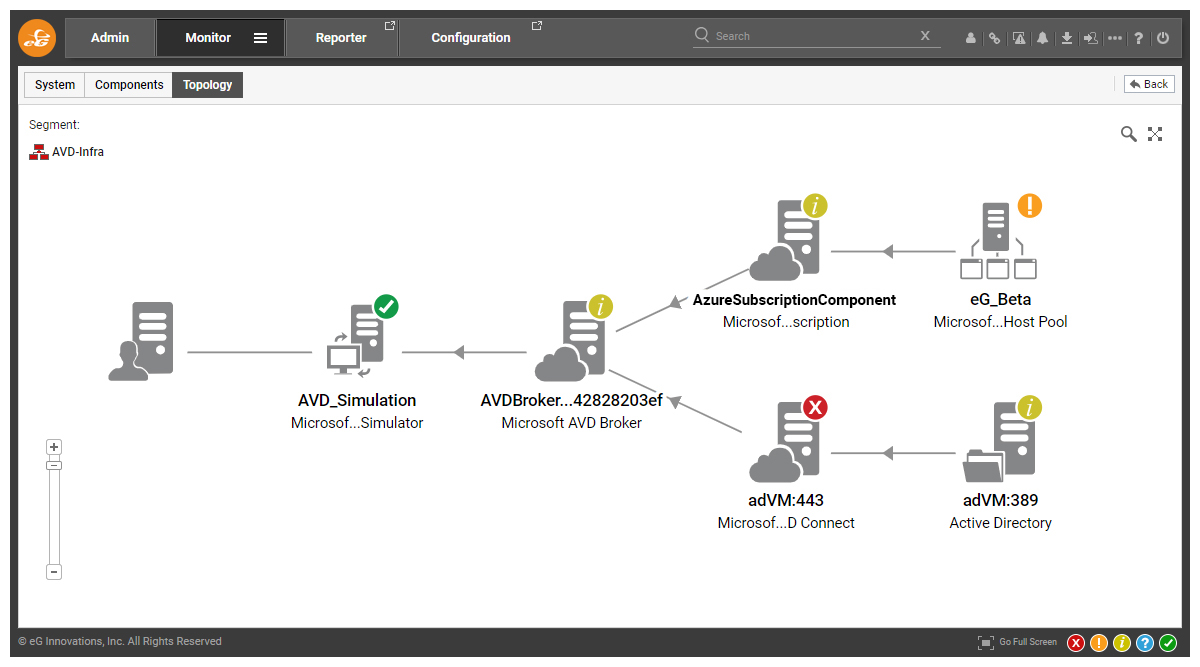Click the topology search magnifier icon

tap(1129, 134)
